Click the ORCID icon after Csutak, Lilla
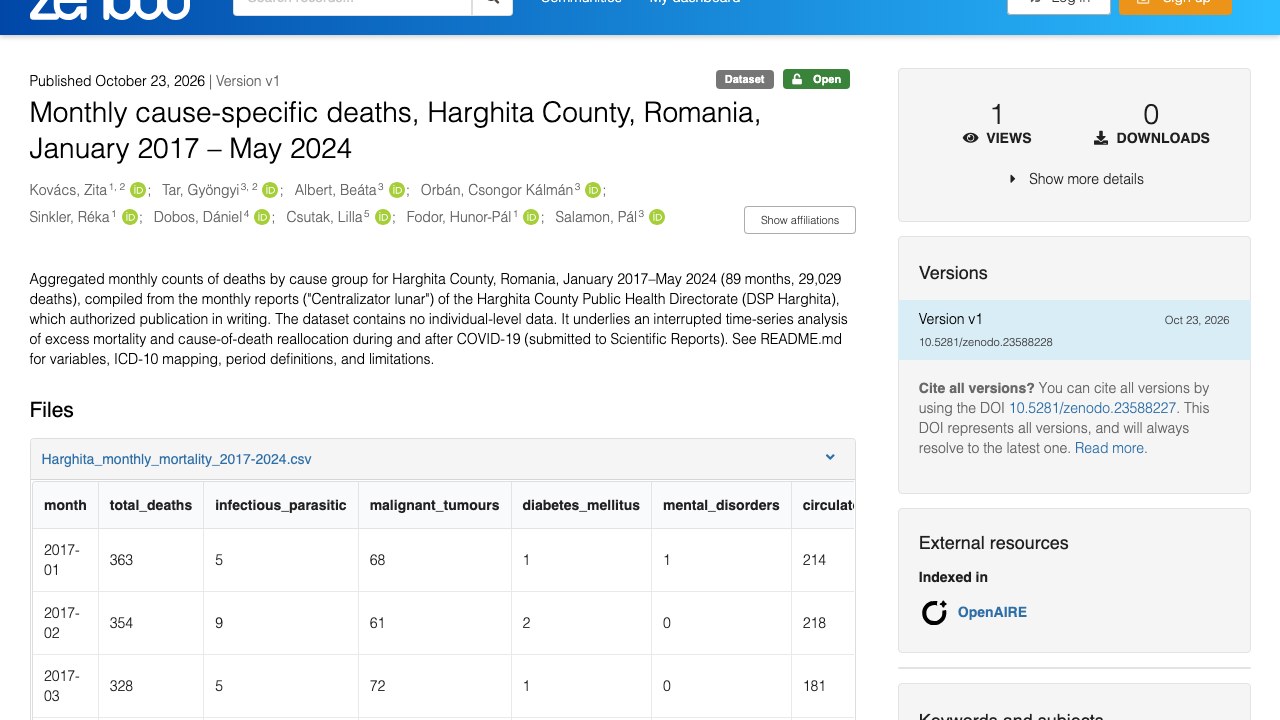1280x720 pixels. 382,217
